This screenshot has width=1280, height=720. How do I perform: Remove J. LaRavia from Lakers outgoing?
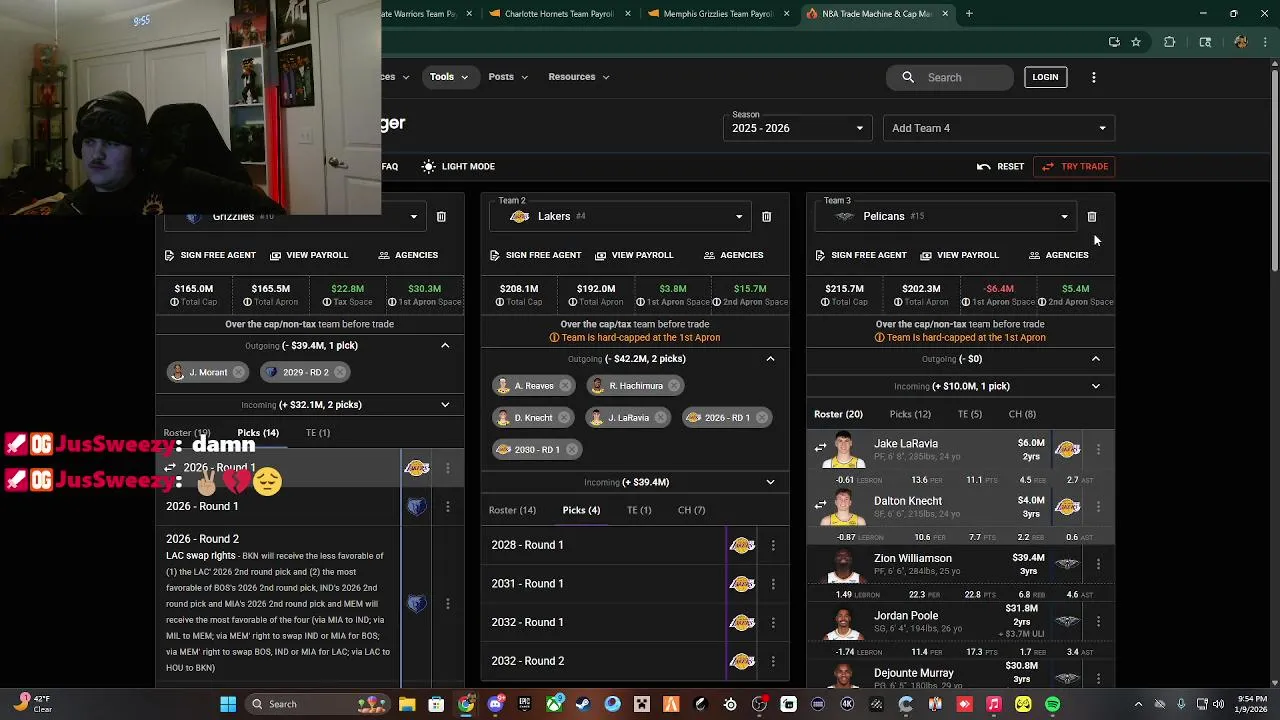[661, 418]
